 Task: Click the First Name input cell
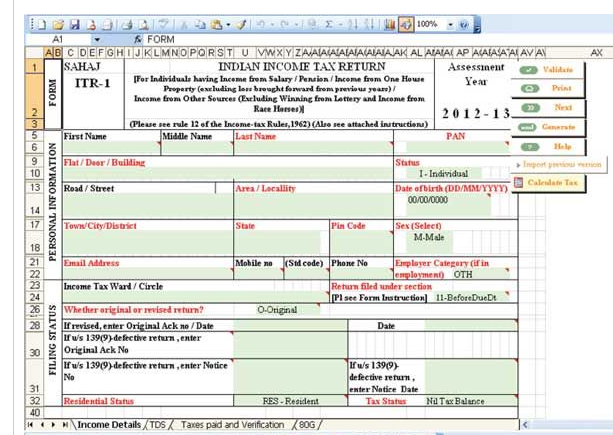[111, 148]
